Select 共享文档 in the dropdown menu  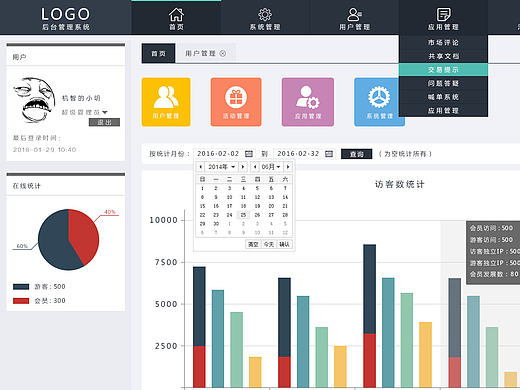pyautogui.click(x=443, y=56)
